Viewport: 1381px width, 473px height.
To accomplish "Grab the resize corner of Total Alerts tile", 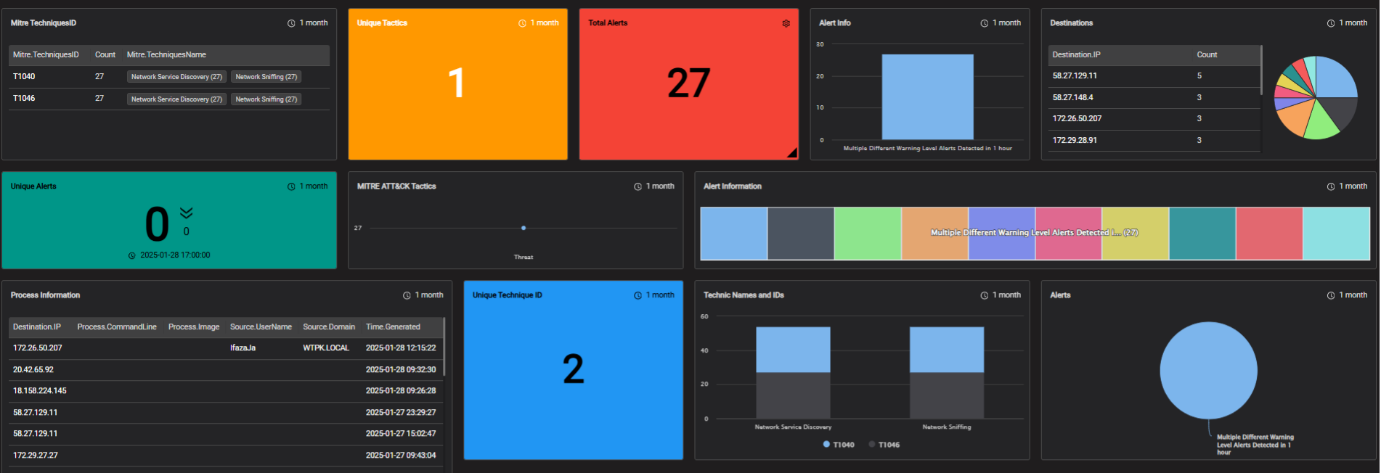I will tap(790, 153).
